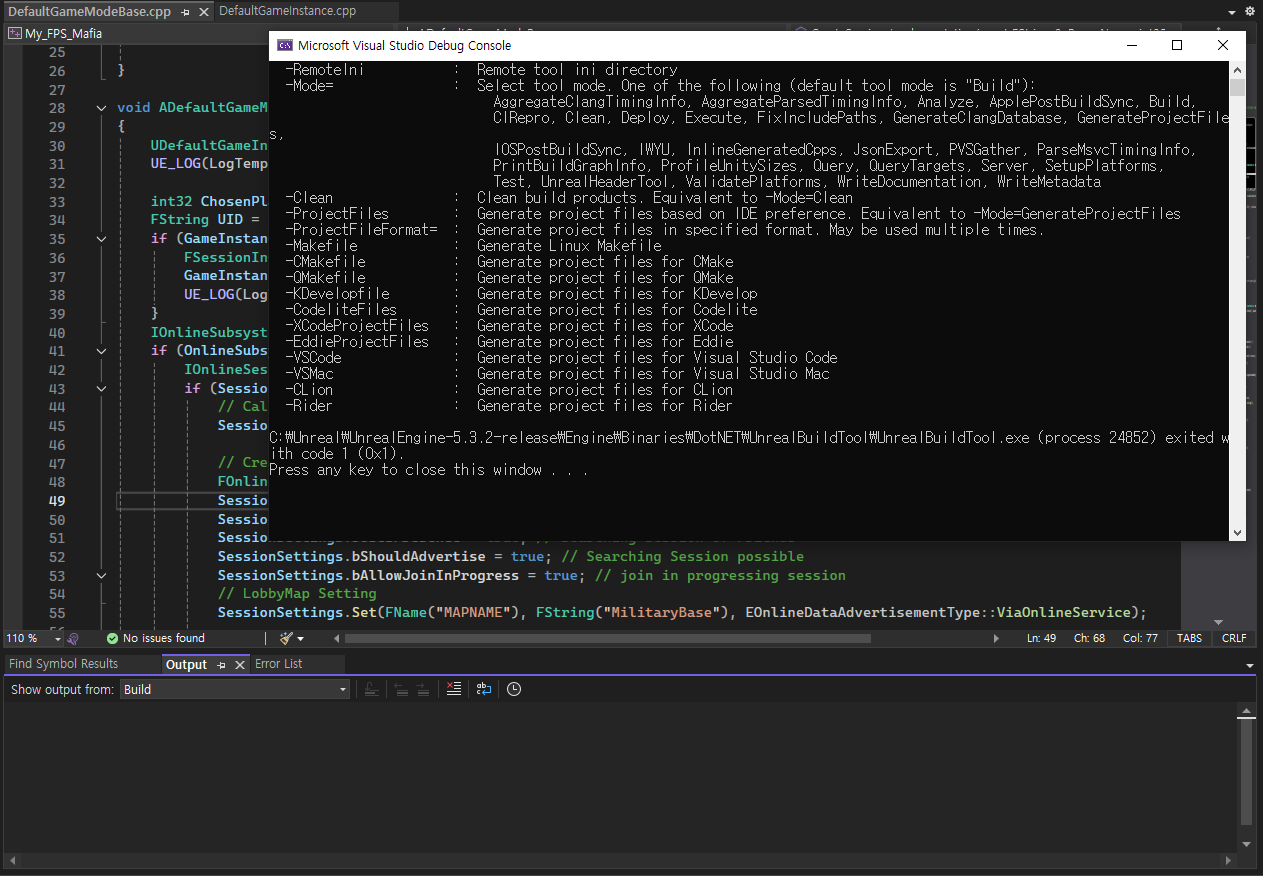Click the Find Message in Code icon
Screen dimensions: 1263x876
point(371,689)
